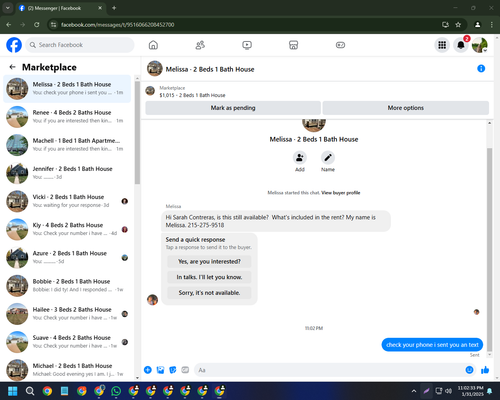Screen dimensions: 500x400
Task: Click the $1,015 listing title in header
Action: coord(192,95)
